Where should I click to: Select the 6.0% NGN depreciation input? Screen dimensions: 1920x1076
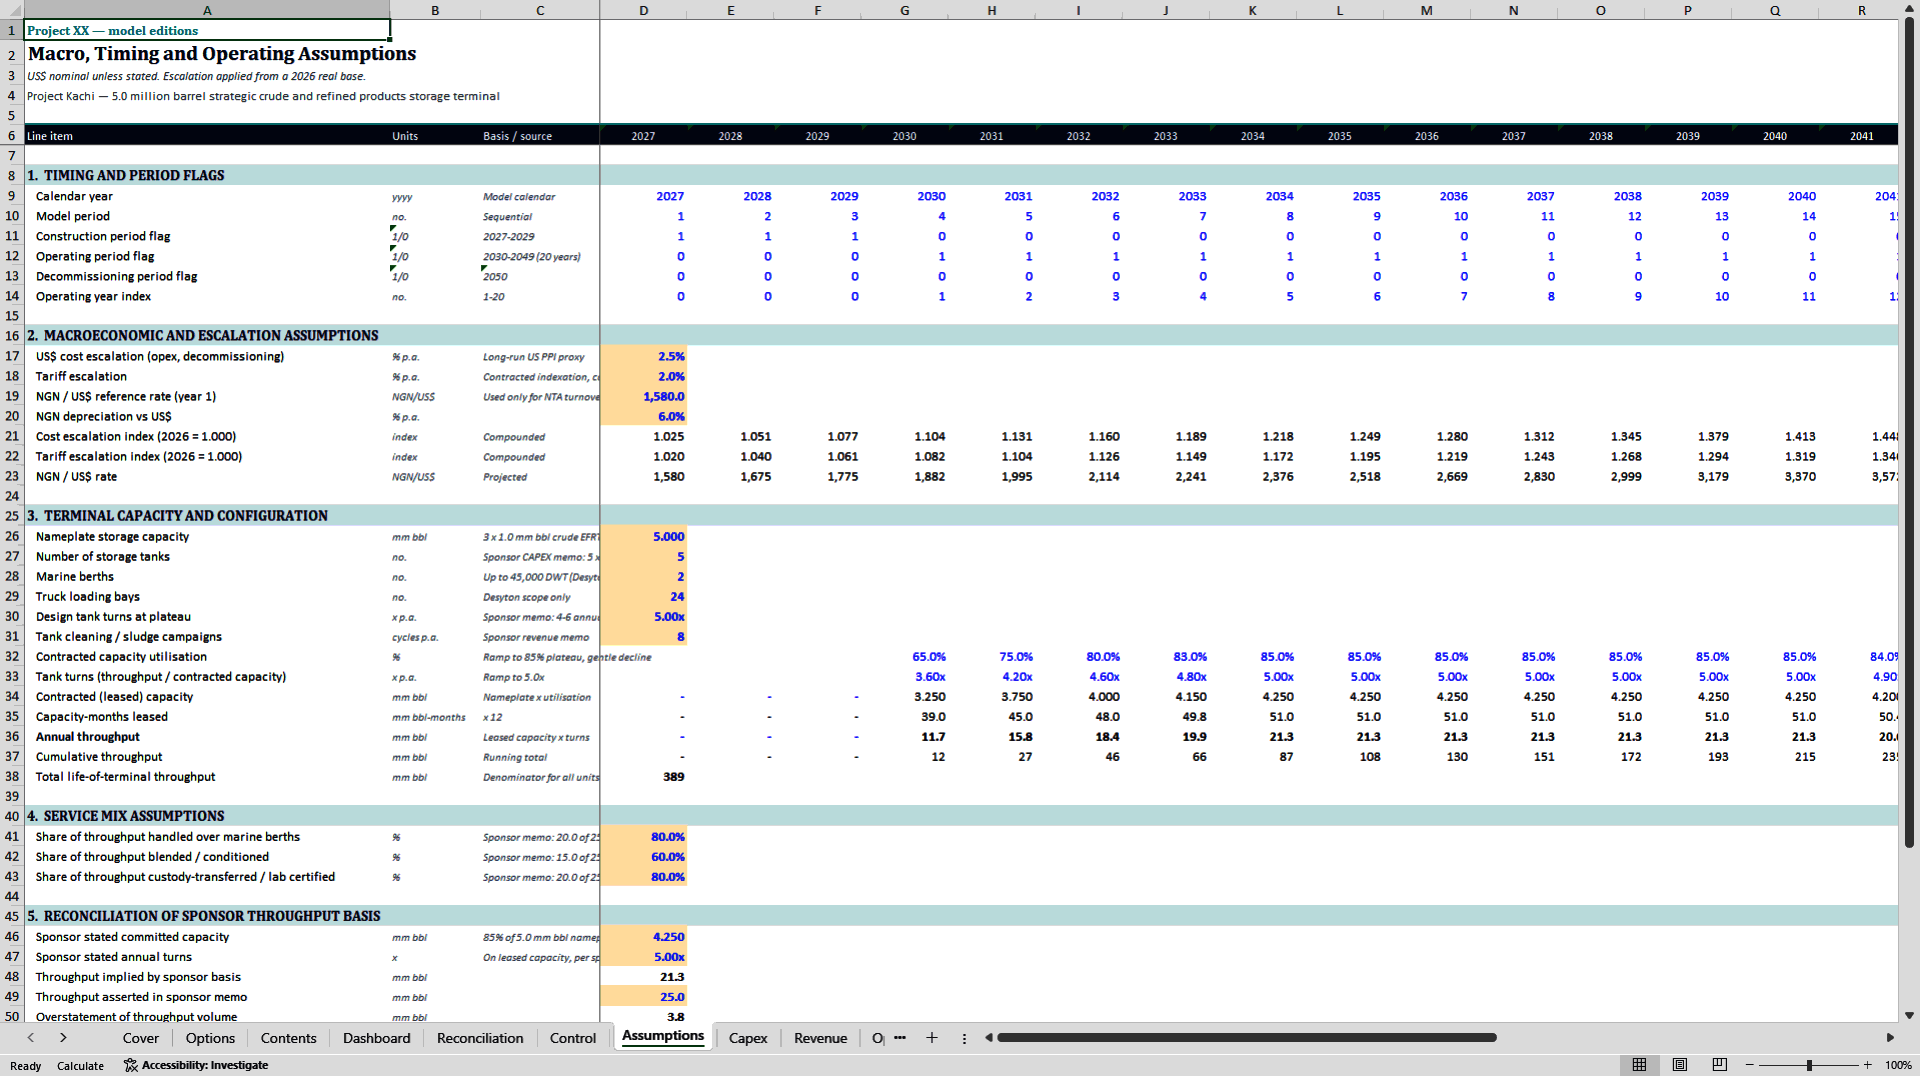[x=643, y=416]
